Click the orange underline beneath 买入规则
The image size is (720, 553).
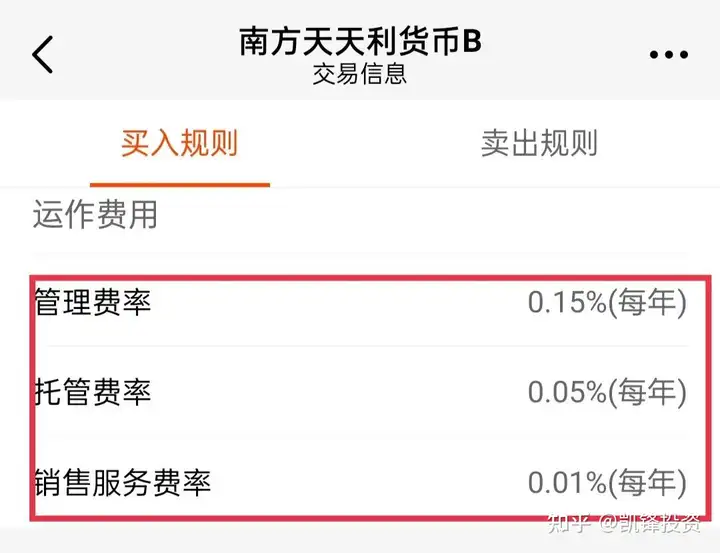[x=180, y=185]
